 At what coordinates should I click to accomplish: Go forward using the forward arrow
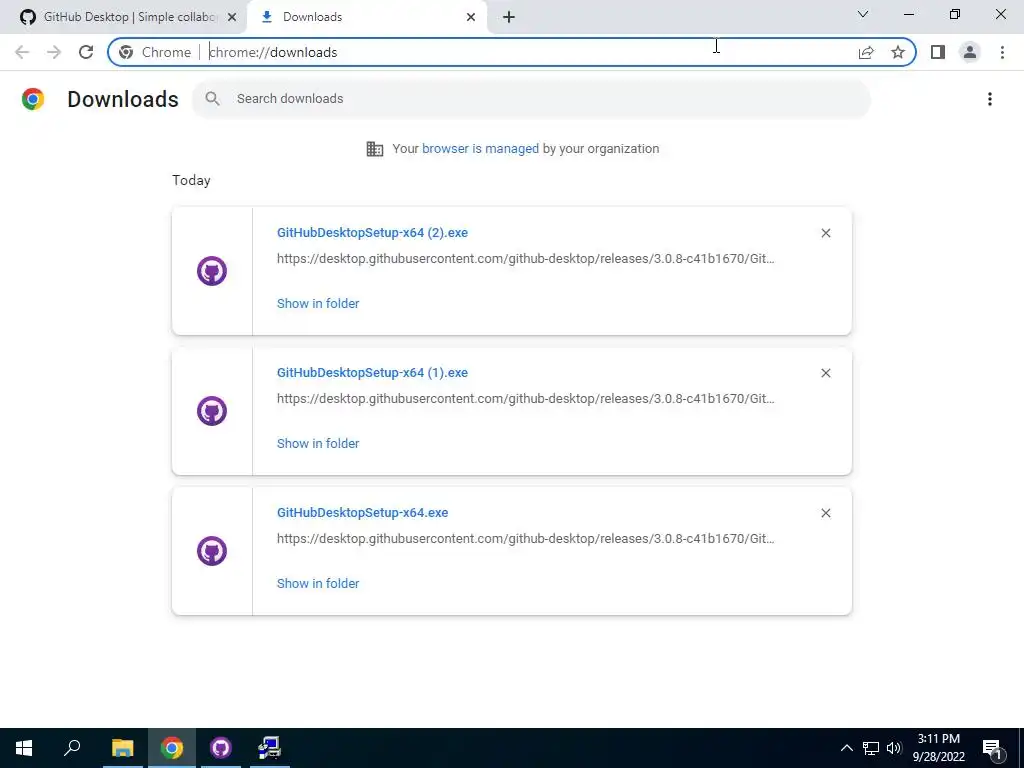click(54, 52)
